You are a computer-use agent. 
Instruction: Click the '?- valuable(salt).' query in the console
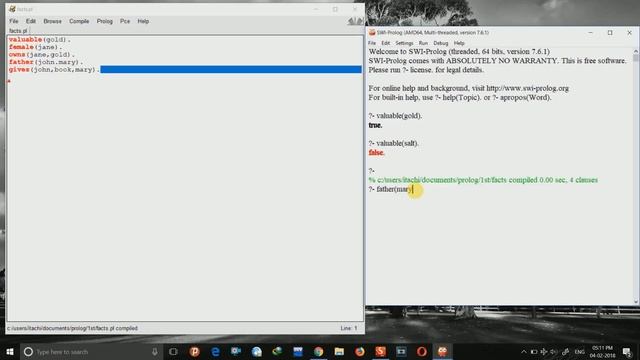[393, 143]
